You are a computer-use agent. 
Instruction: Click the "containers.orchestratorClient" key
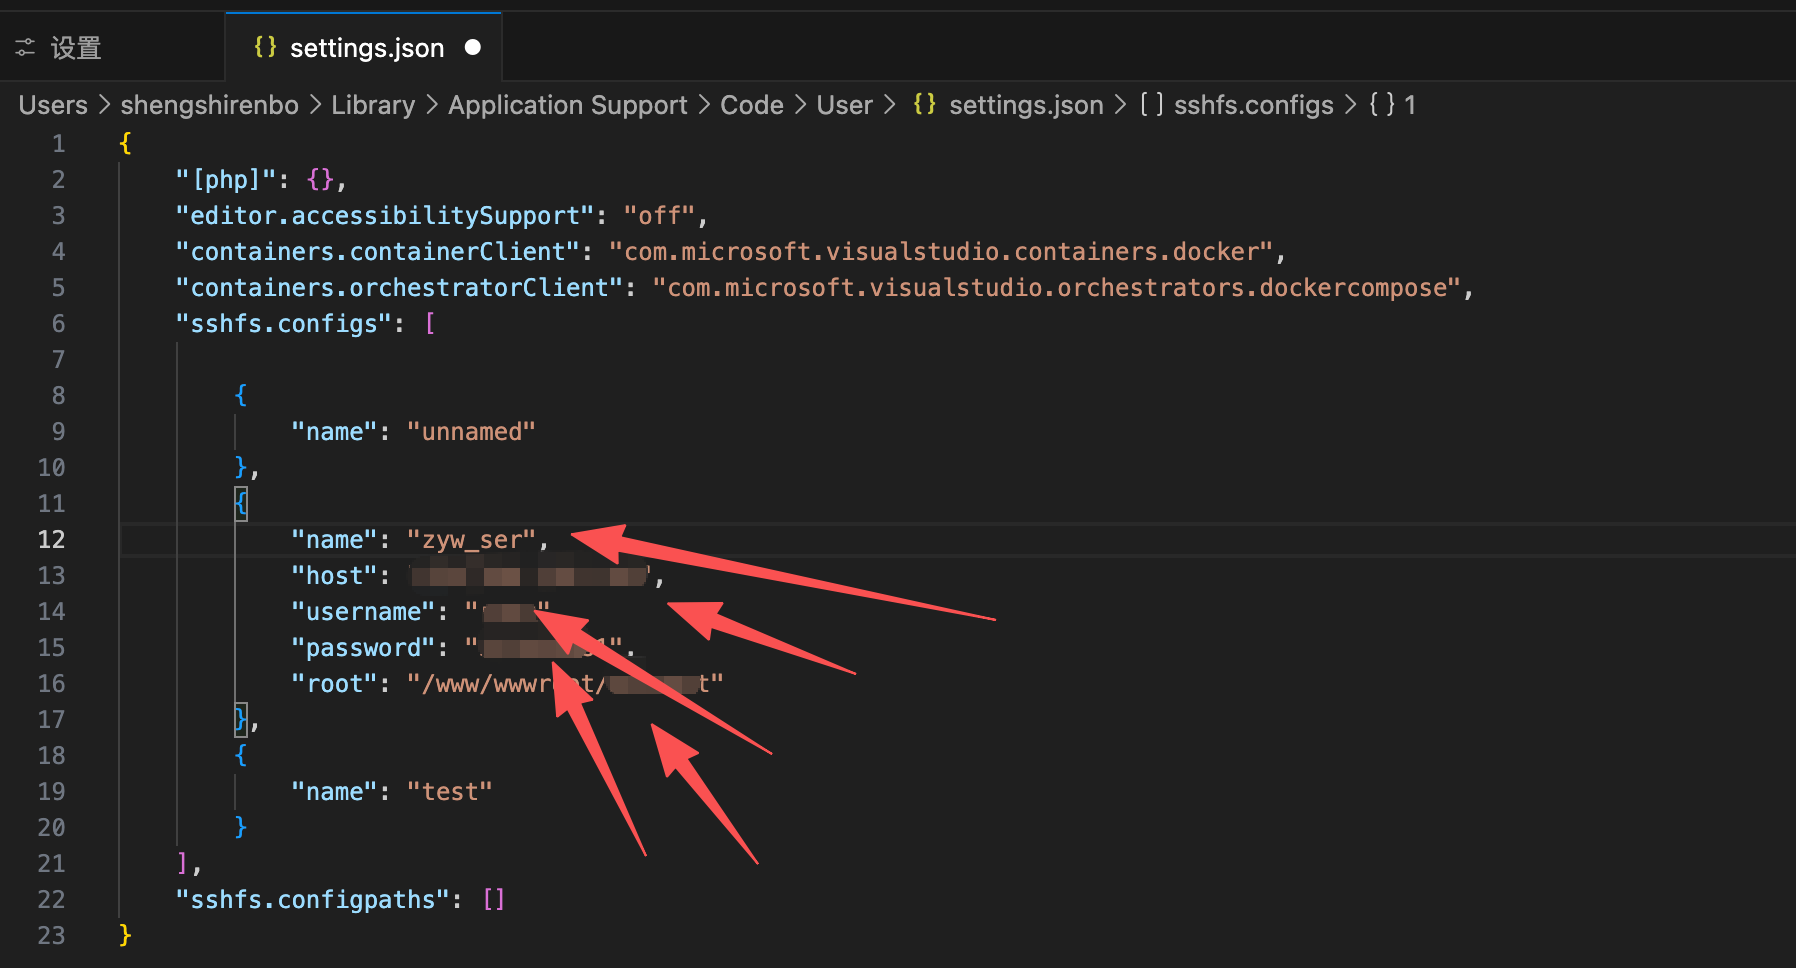pos(400,288)
